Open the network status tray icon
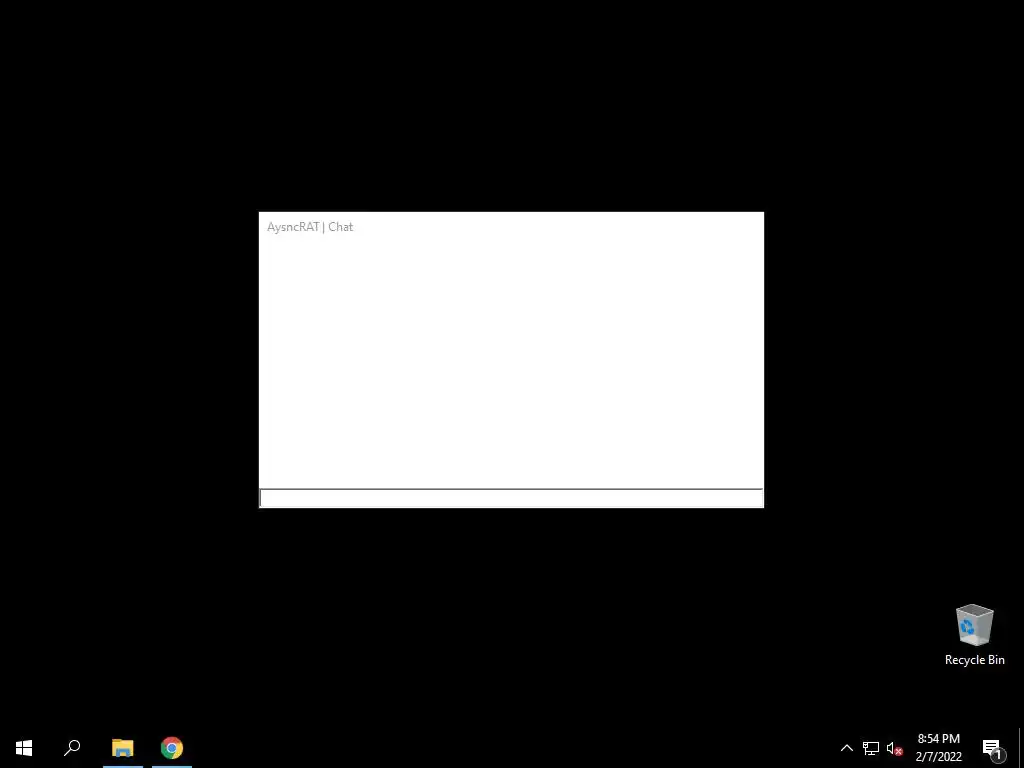Screen dimensions: 1024x768 coord(871,748)
